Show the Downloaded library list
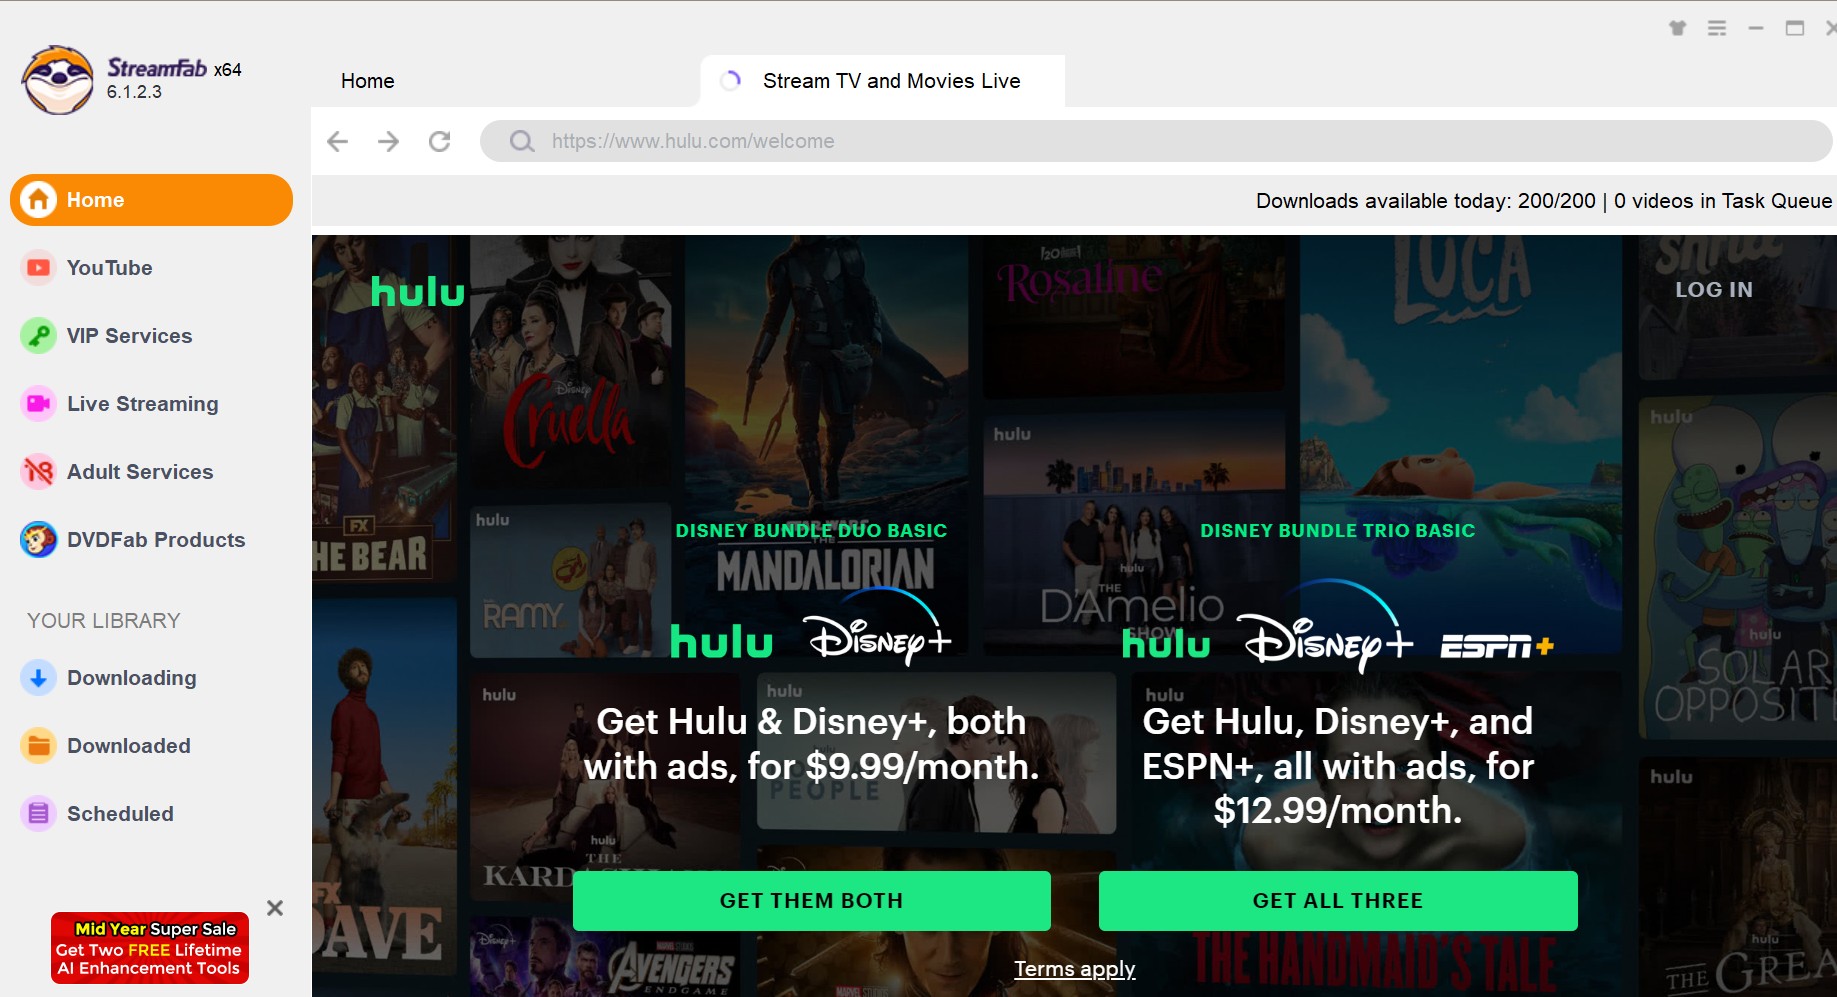The width and height of the screenshot is (1837, 997). tap(151, 746)
